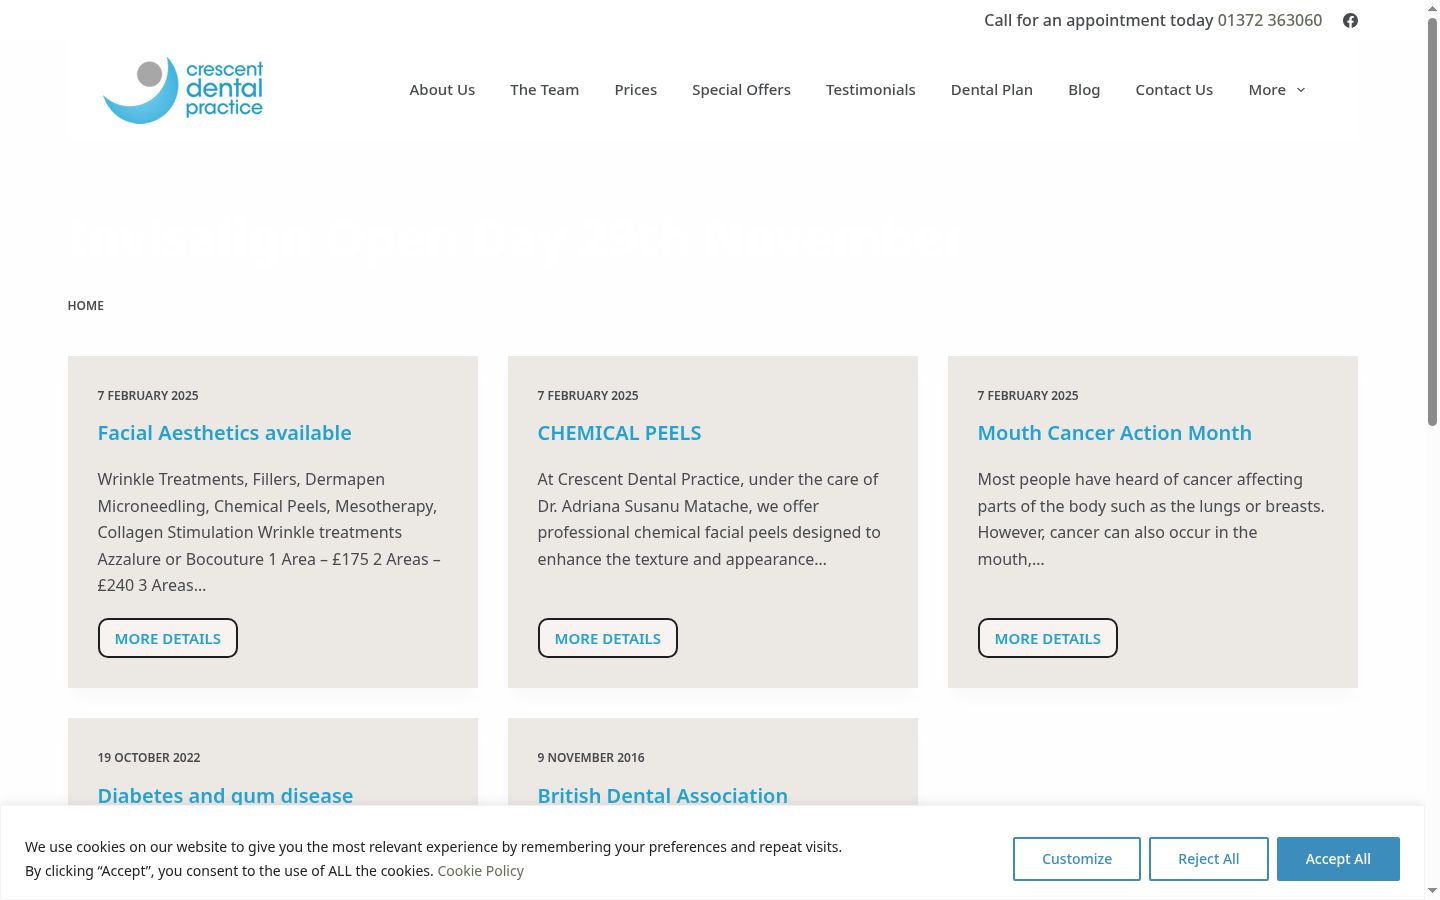Visit the Special Offers page
Image resolution: width=1440 pixels, height=900 pixels.
[741, 90]
